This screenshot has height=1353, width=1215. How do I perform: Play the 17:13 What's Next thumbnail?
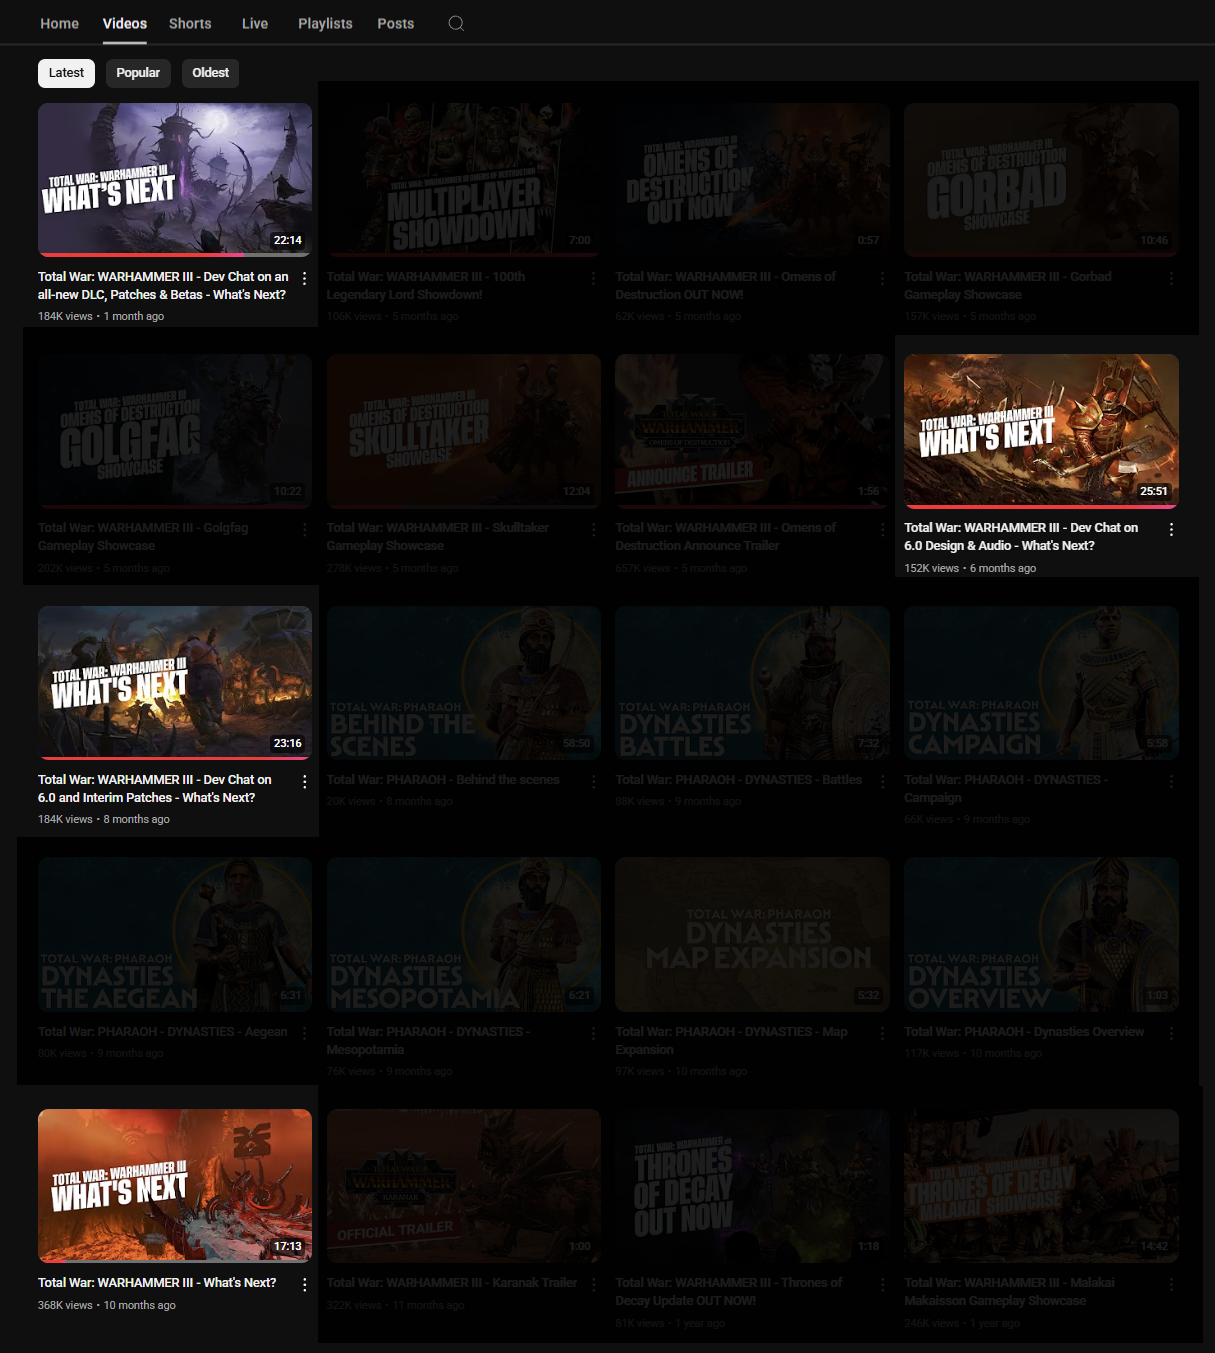point(175,1186)
